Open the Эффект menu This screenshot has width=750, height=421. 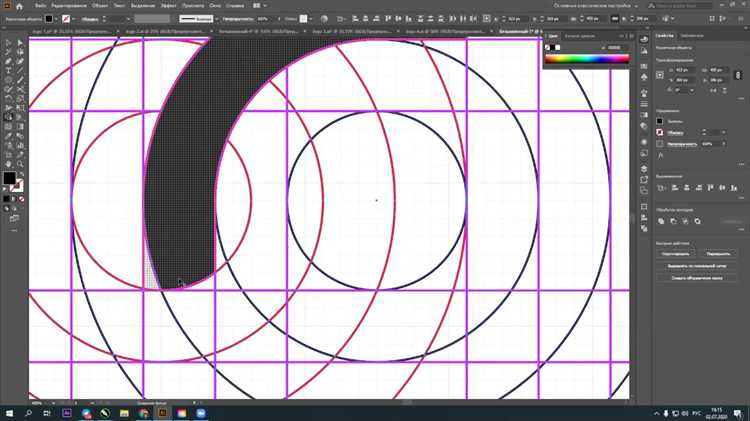tap(168, 6)
